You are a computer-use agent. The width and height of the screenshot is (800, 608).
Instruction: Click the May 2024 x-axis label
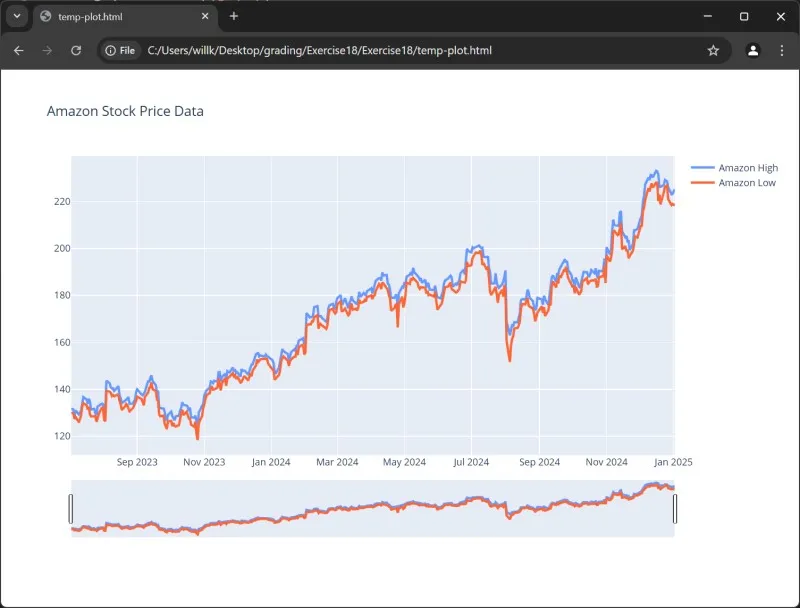(404, 462)
